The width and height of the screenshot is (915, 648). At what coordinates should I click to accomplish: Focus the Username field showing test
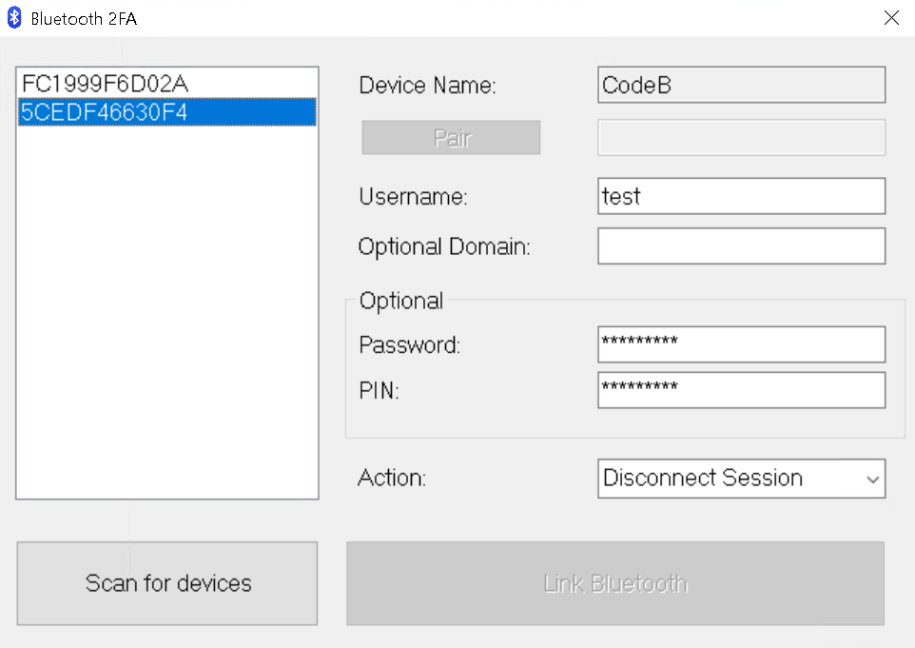pos(740,196)
